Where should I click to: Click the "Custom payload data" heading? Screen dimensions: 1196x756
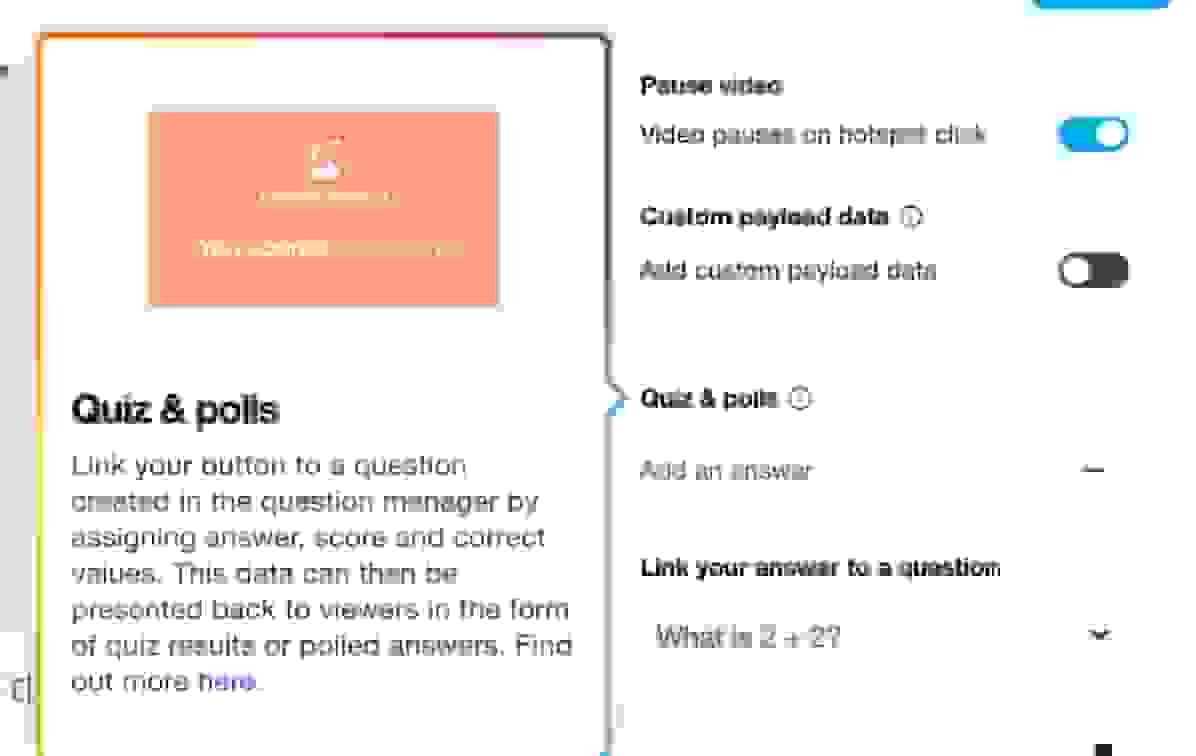[764, 216]
